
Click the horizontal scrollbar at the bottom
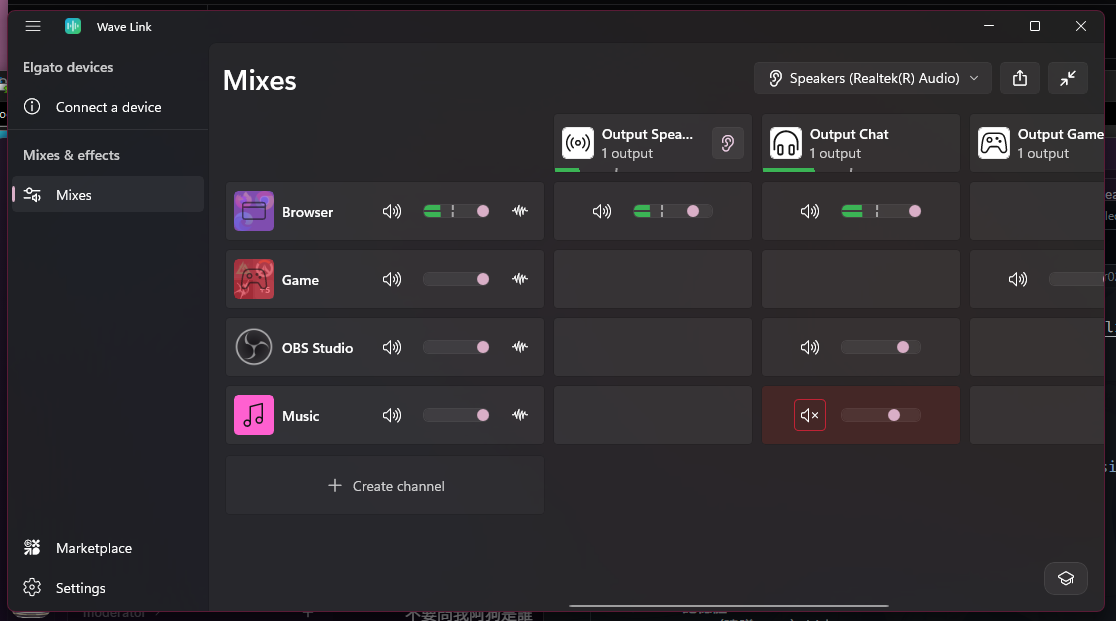point(729,606)
